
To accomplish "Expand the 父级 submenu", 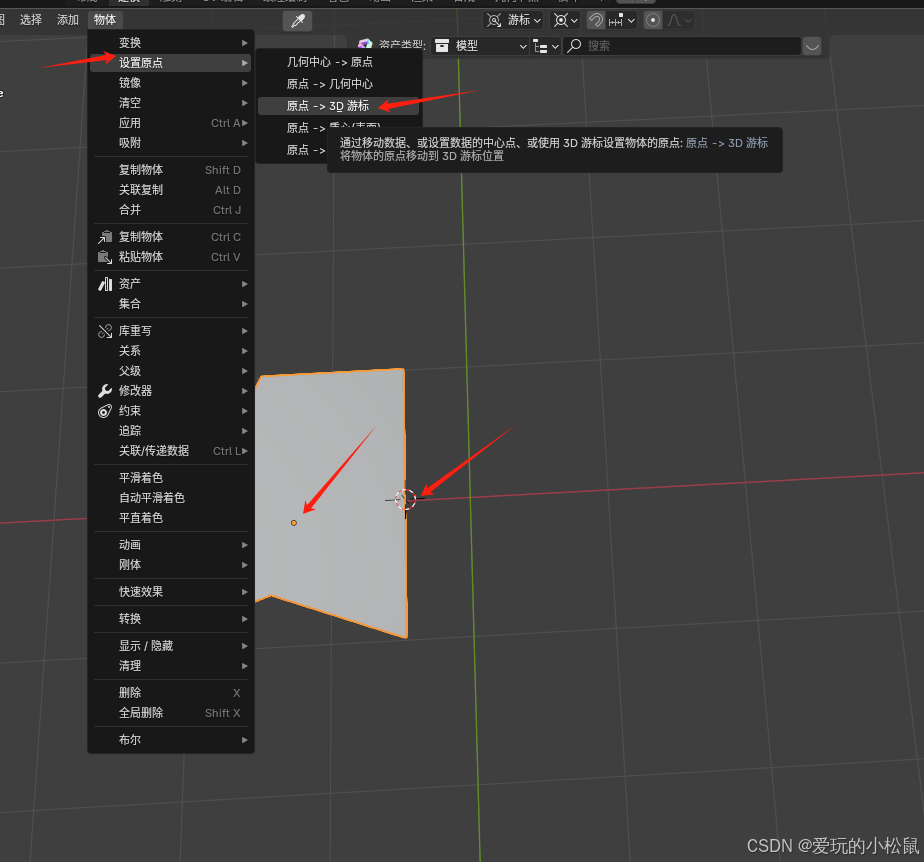I will 171,371.
